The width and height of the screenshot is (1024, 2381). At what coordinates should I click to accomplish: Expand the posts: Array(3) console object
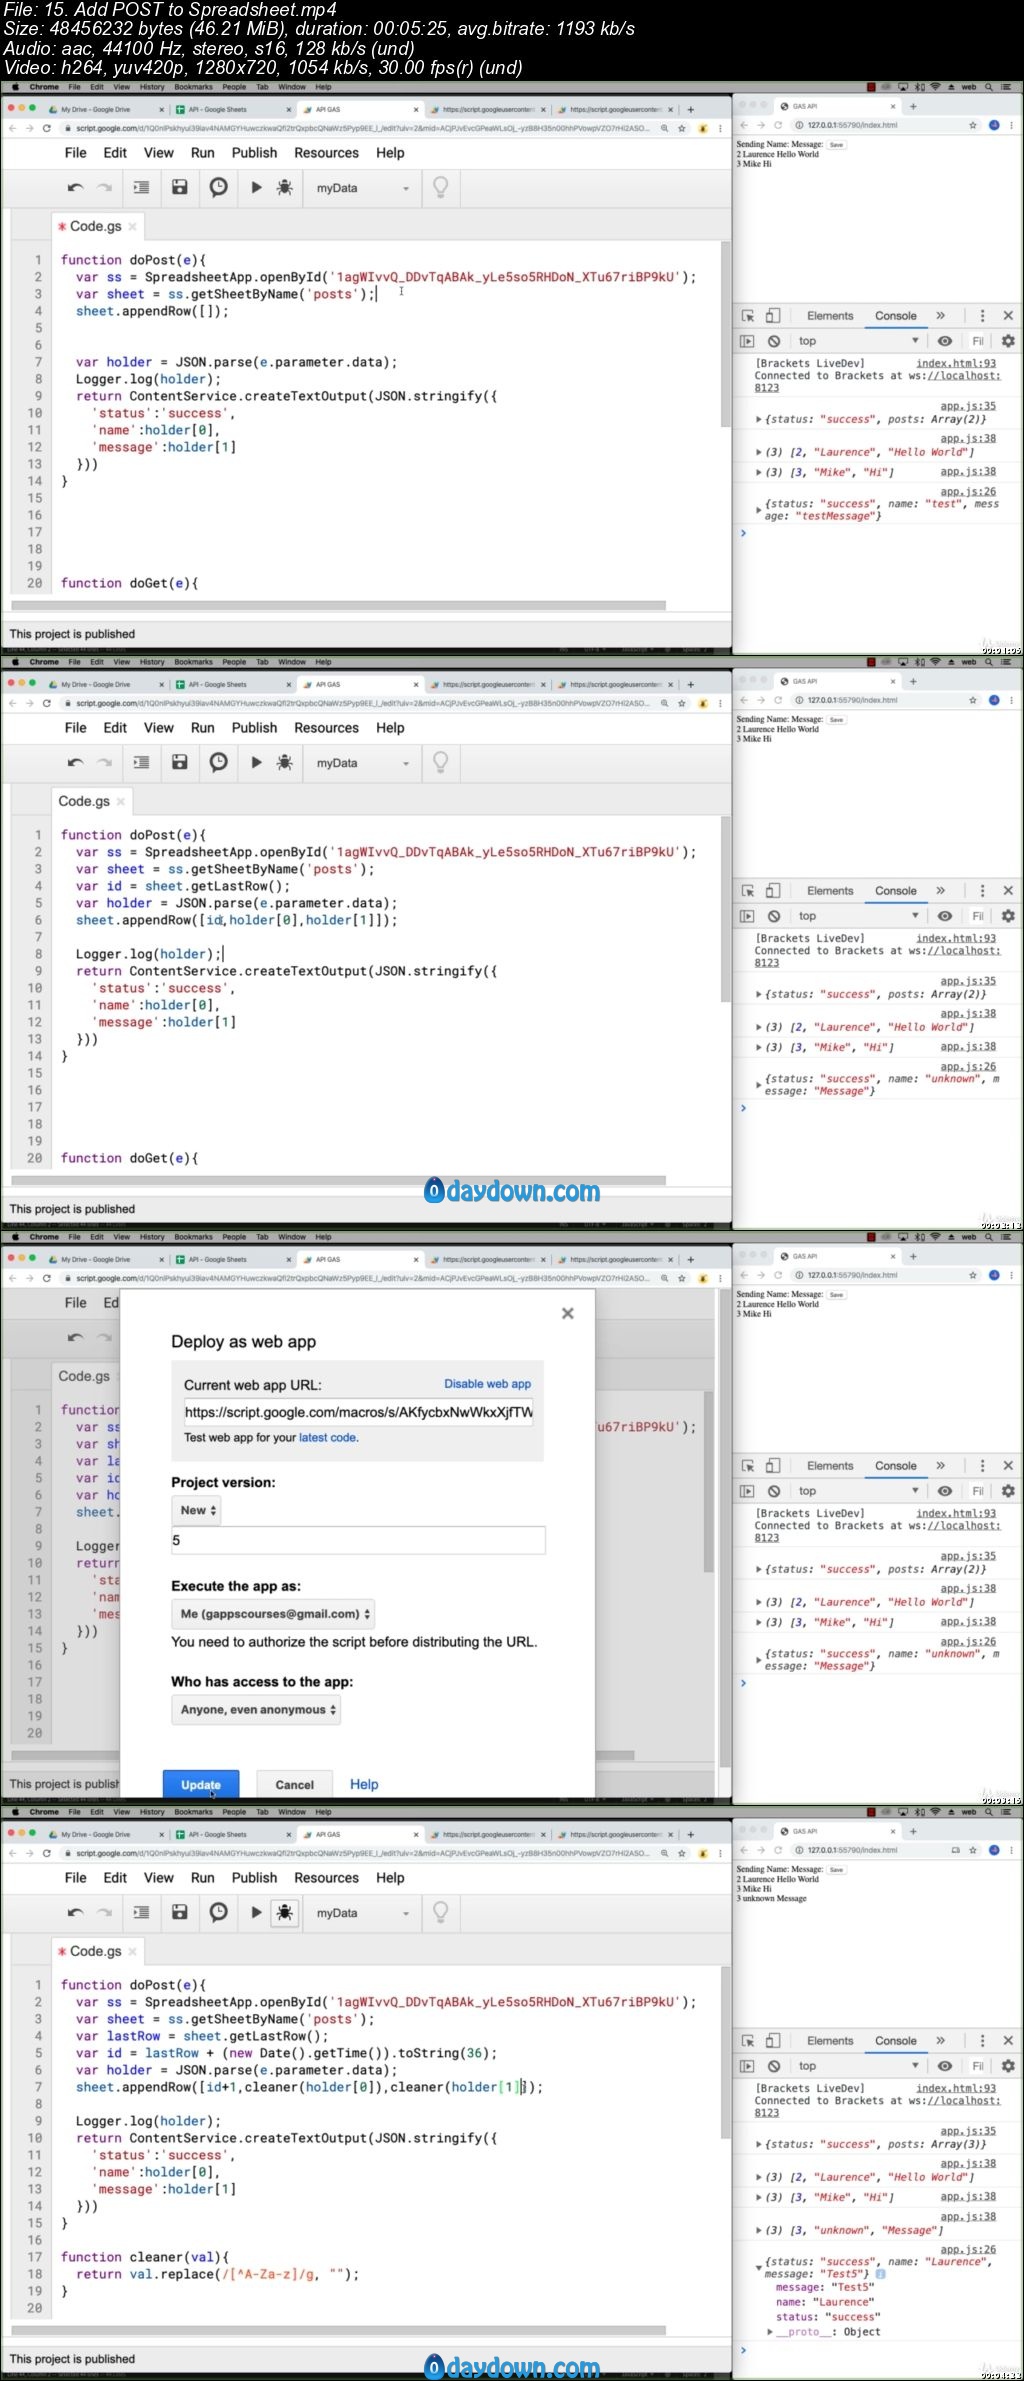tap(760, 2144)
